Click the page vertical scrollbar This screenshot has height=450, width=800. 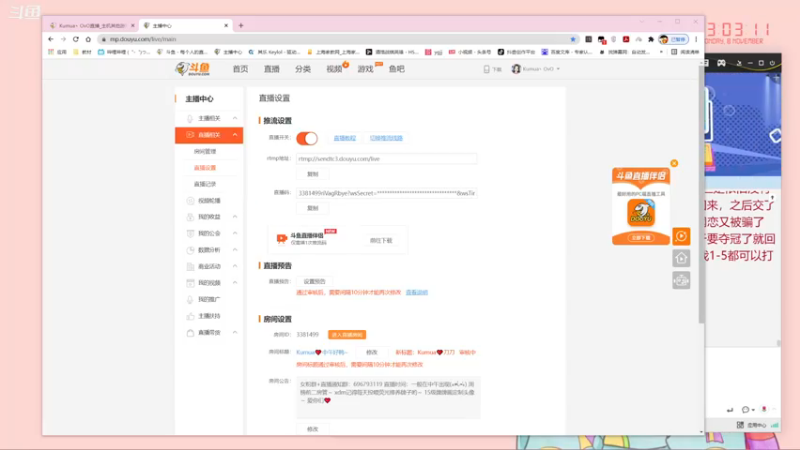click(x=701, y=196)
